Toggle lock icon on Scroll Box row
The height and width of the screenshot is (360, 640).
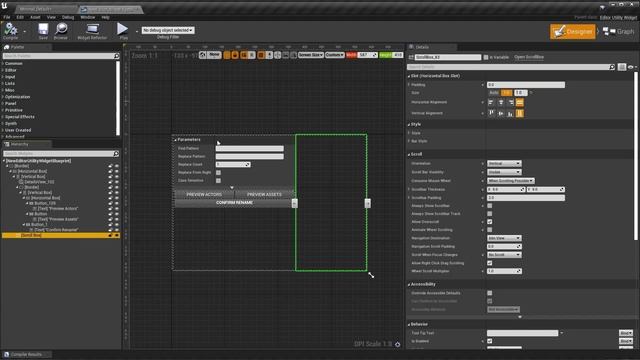[x=110, y=236]
